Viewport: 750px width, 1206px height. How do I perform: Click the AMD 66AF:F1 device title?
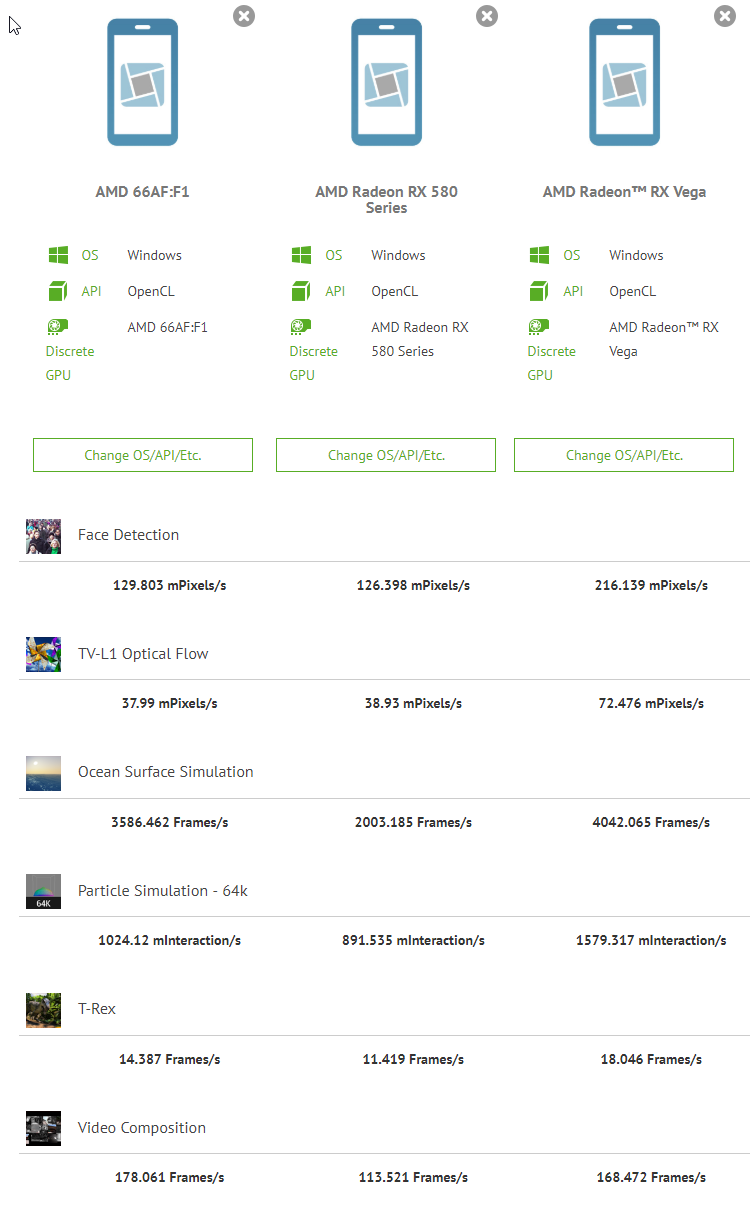pyautogui.click(x=142, y=192)
